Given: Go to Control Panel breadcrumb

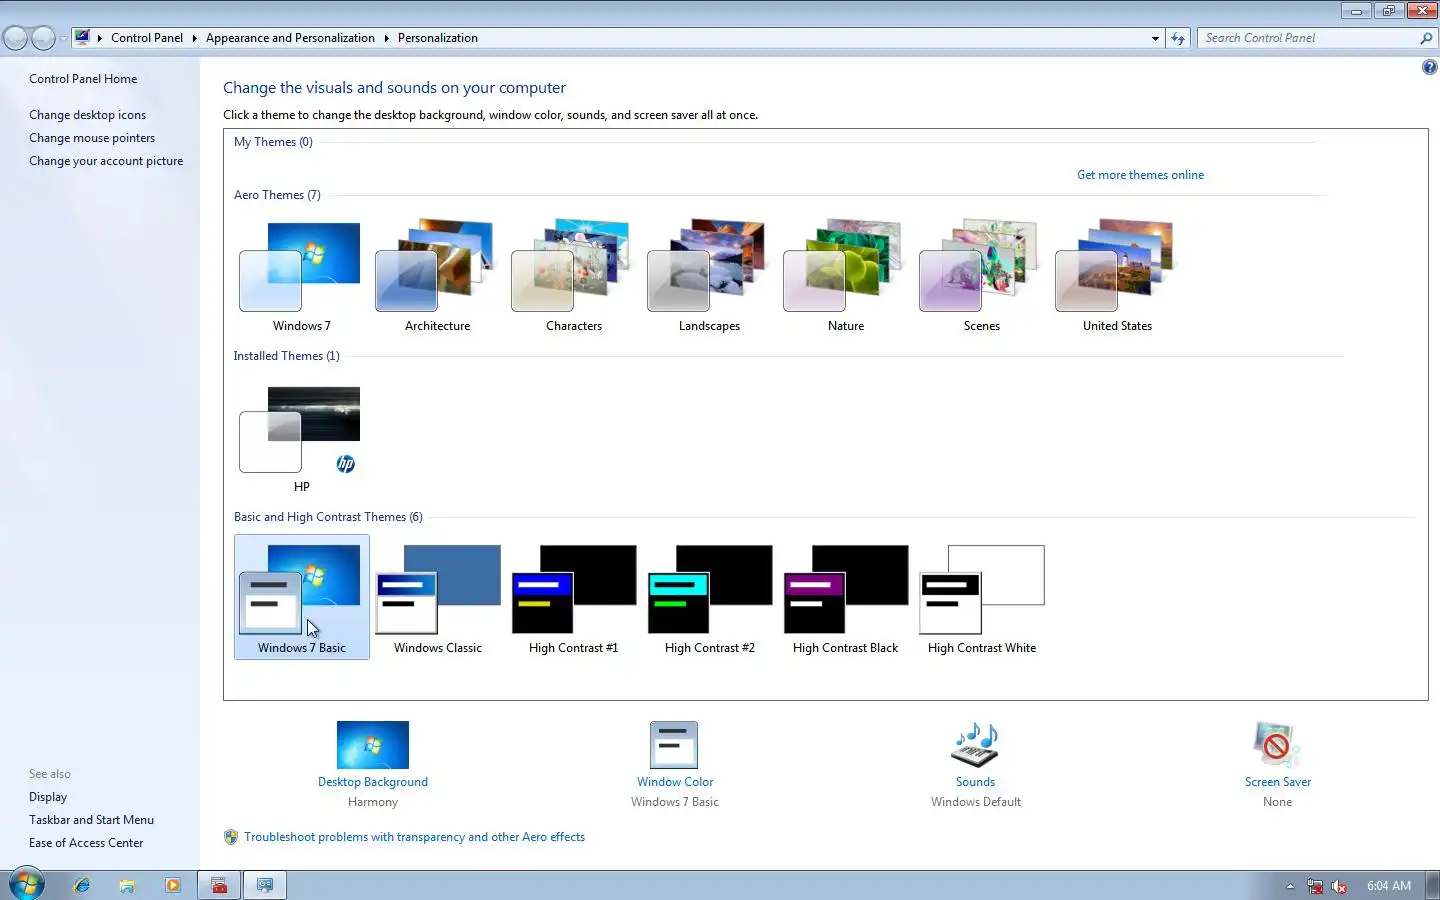Looking at the screenshot, I should point(147,38).
